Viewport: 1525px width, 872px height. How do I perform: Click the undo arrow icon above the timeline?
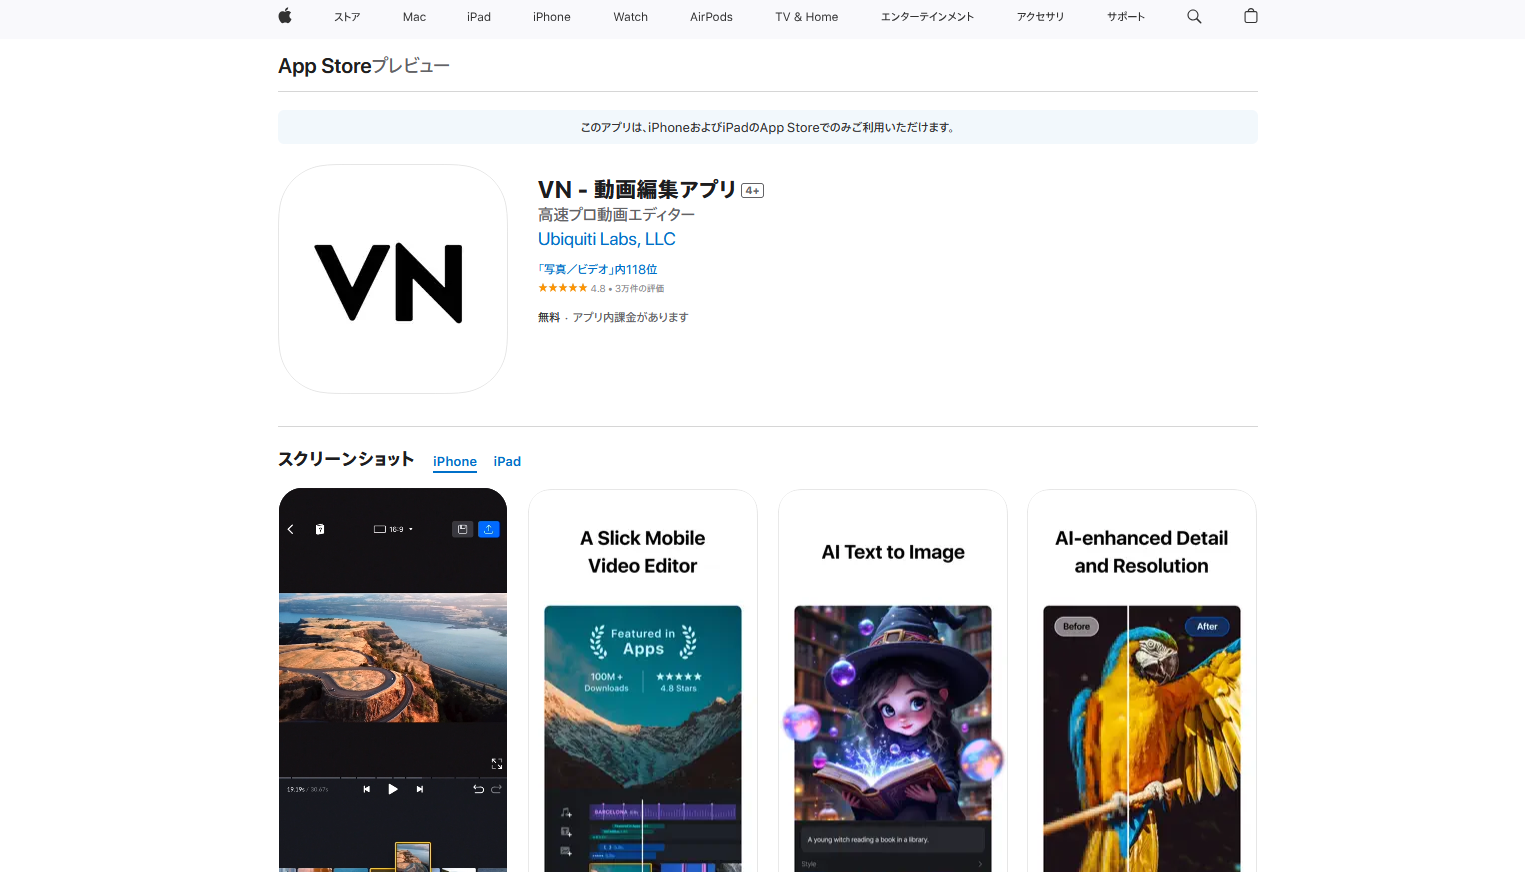479,789
